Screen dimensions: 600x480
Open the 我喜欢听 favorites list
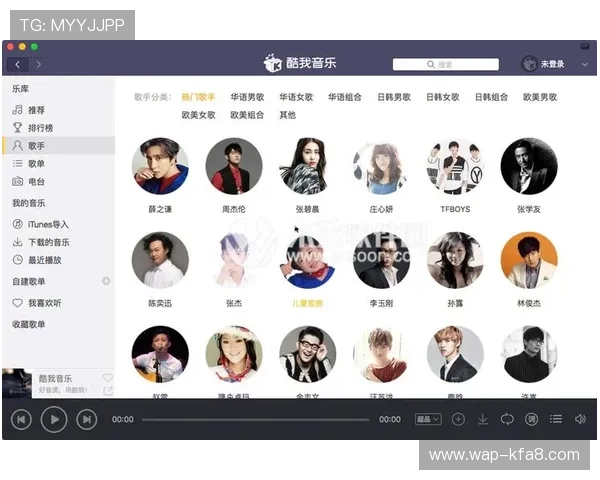[59, 303]
